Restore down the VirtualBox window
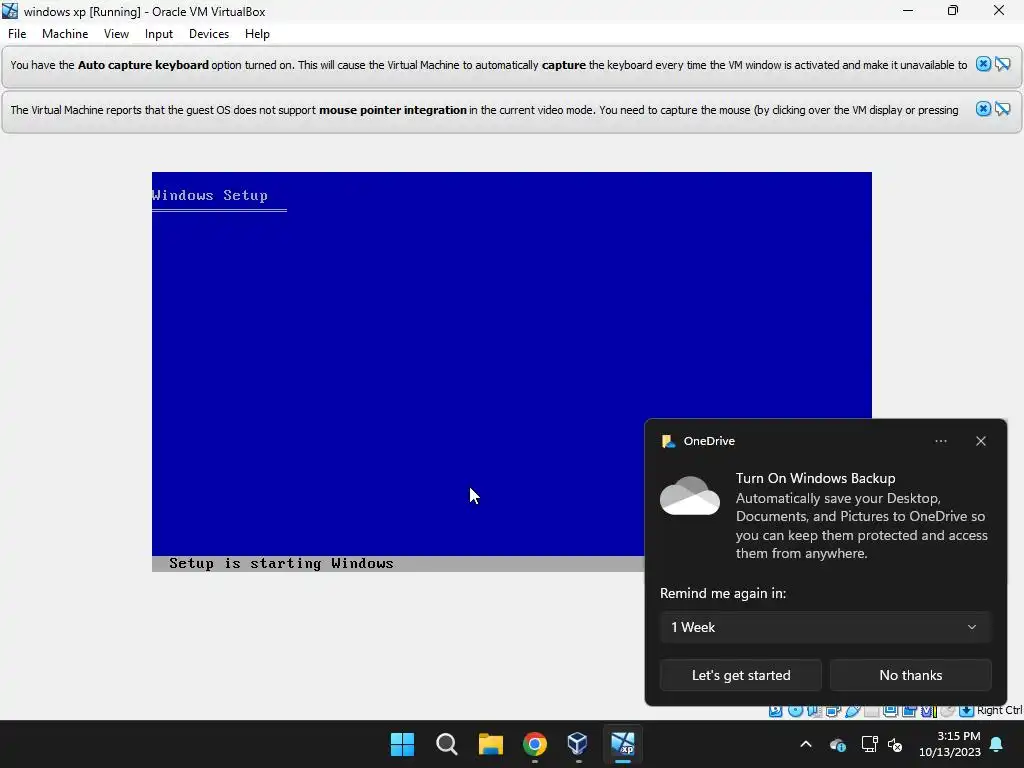 tap(953, 10)
